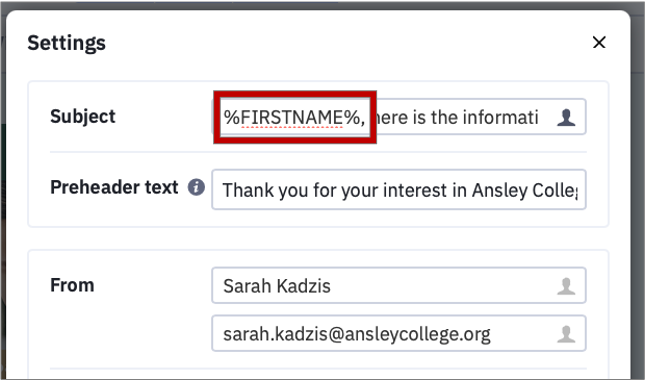
Task: Focus the From name field
Action: 399,286
